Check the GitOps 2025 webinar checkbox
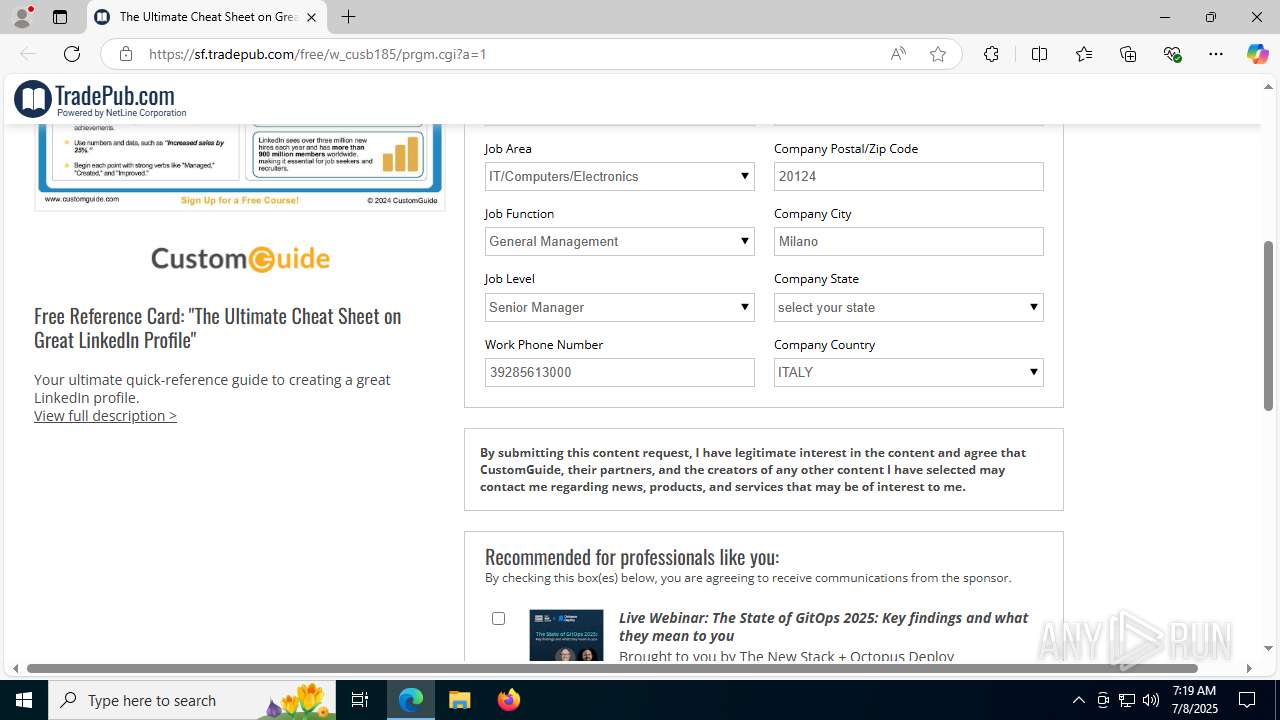 498,618
